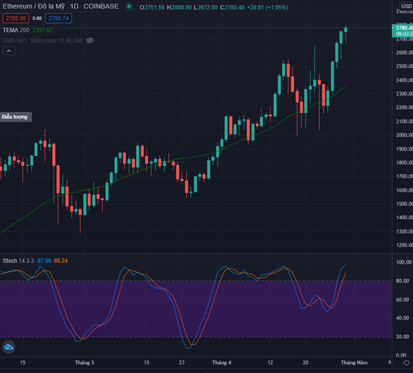This screenshot has width=413, height=373.
Task: Click the Tháng 4 label on time axis
Action: coord(222,363)
